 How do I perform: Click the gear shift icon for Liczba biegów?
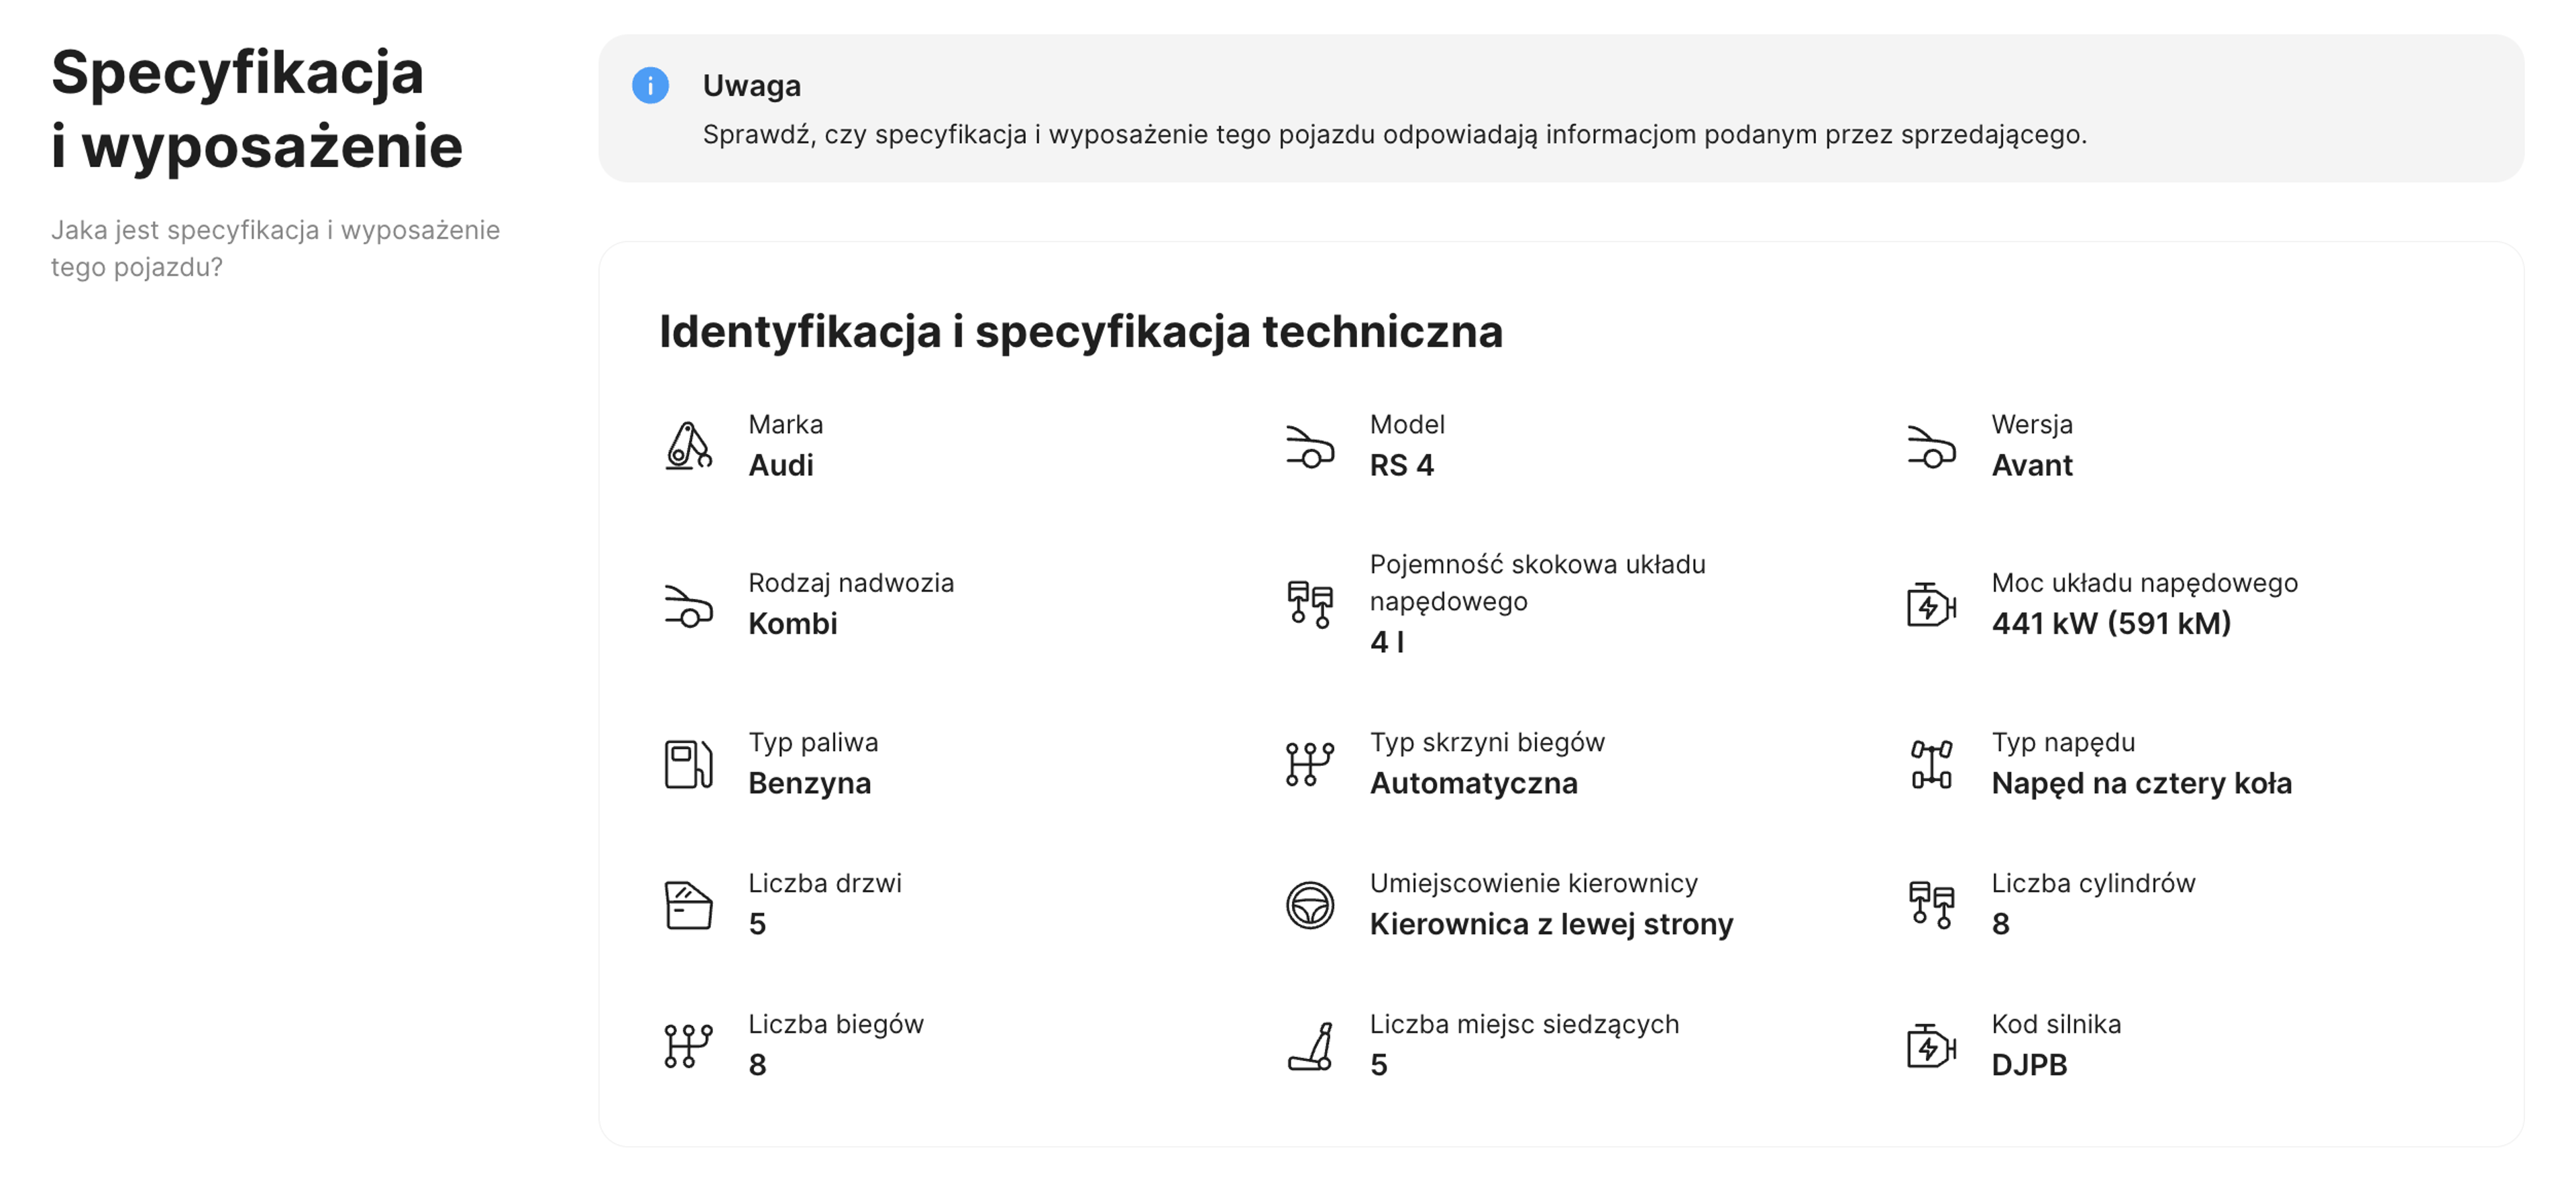688,1046
